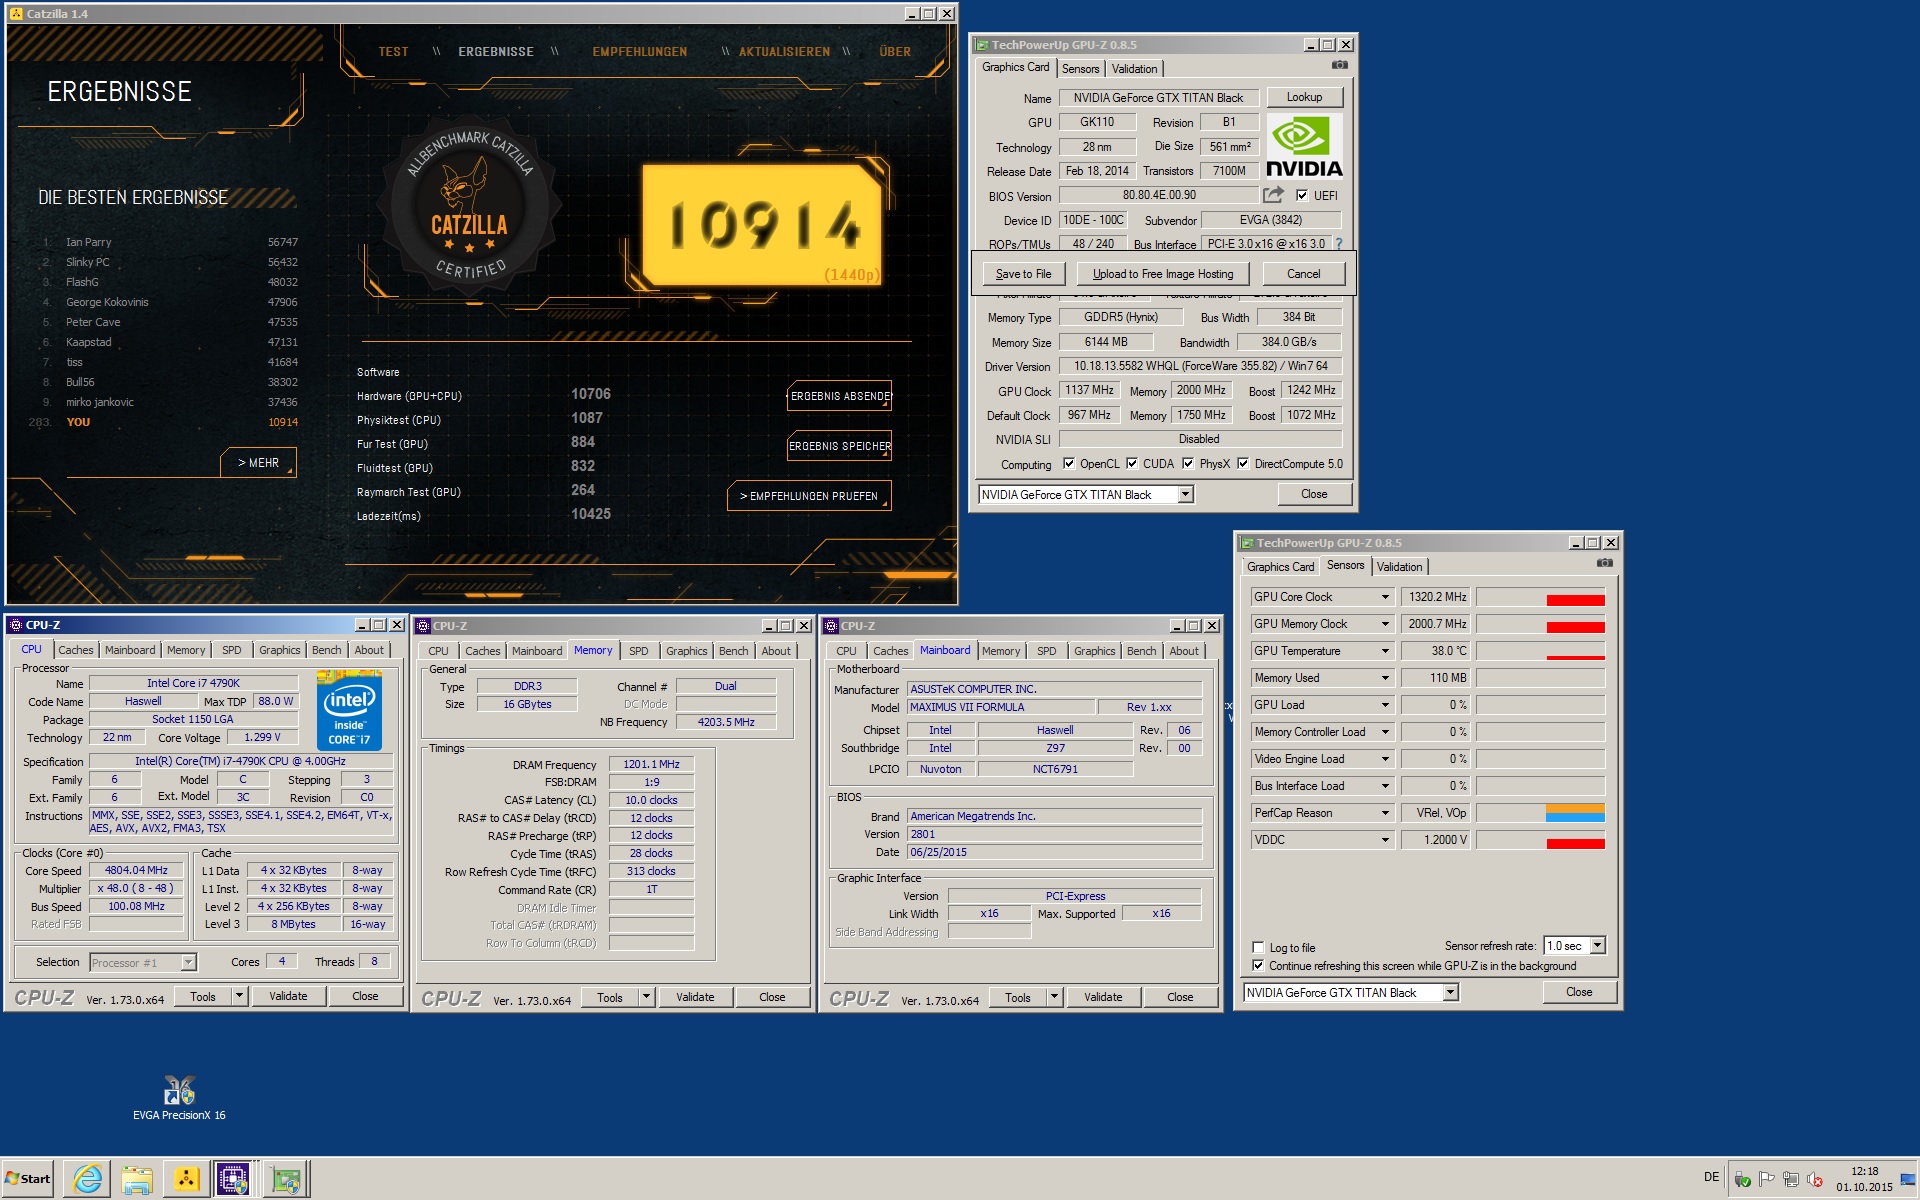Image resolution: width=1920 pixels, height=1200 pixels.
Task: Click the Cancel button in GPU-Z
Action: tap(1303, 274)
